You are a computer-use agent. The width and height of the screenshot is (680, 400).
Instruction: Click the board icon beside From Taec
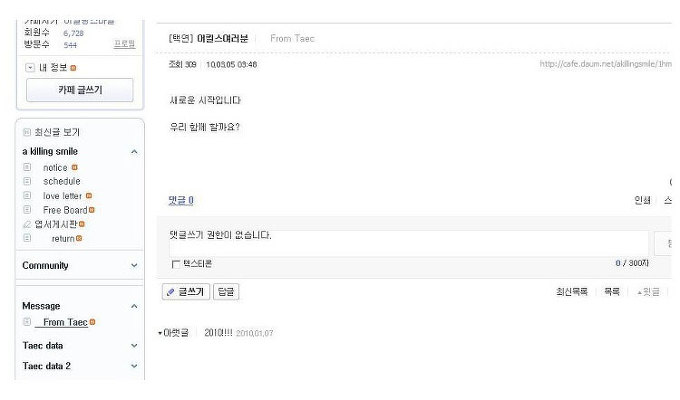point(27,321)
